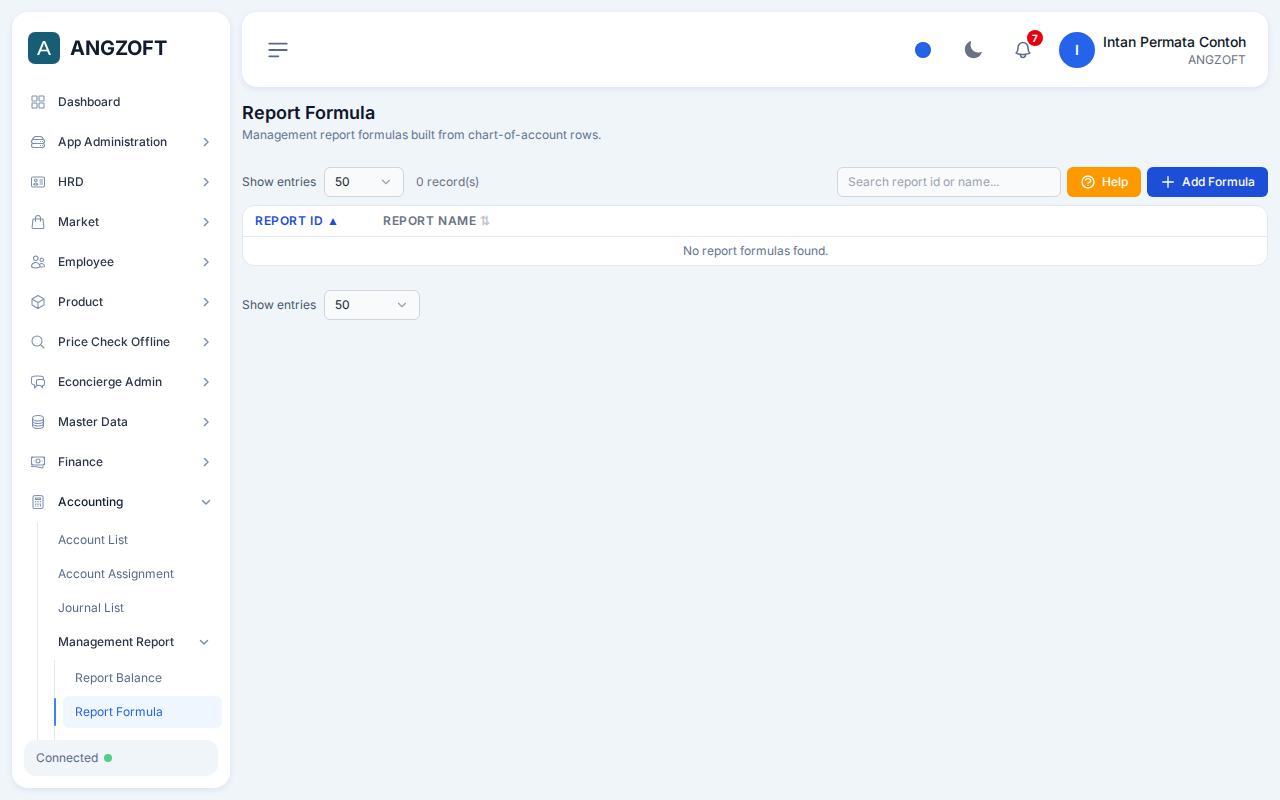Collapse the Accounting menu chevron
Viewport: 1280px width, 800px height.
(206, 502)
